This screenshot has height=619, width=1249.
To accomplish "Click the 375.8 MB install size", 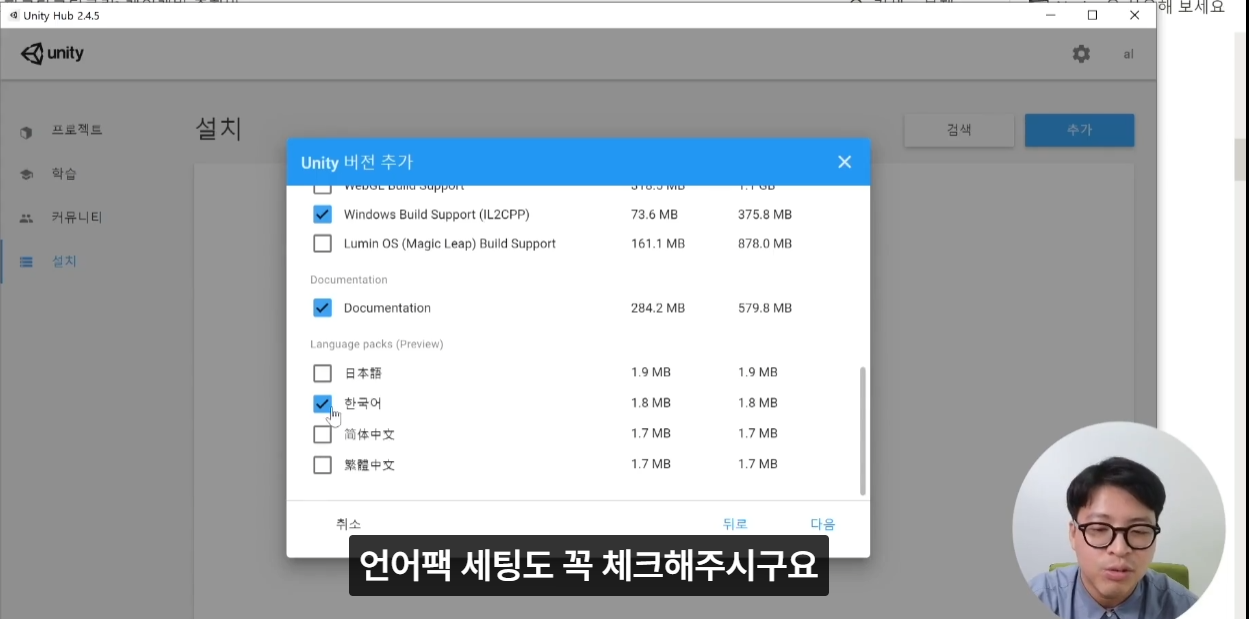I will [x=765, y=214].
